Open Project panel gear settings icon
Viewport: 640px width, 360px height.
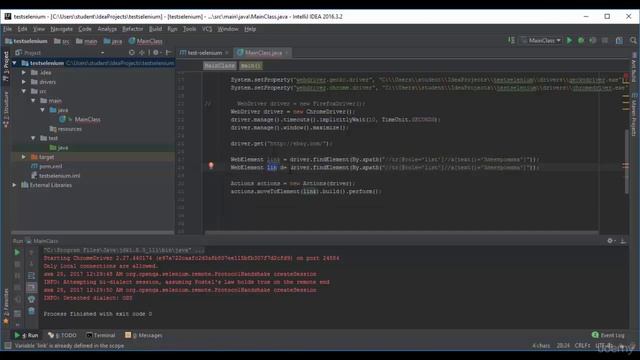tap(156, 53)
